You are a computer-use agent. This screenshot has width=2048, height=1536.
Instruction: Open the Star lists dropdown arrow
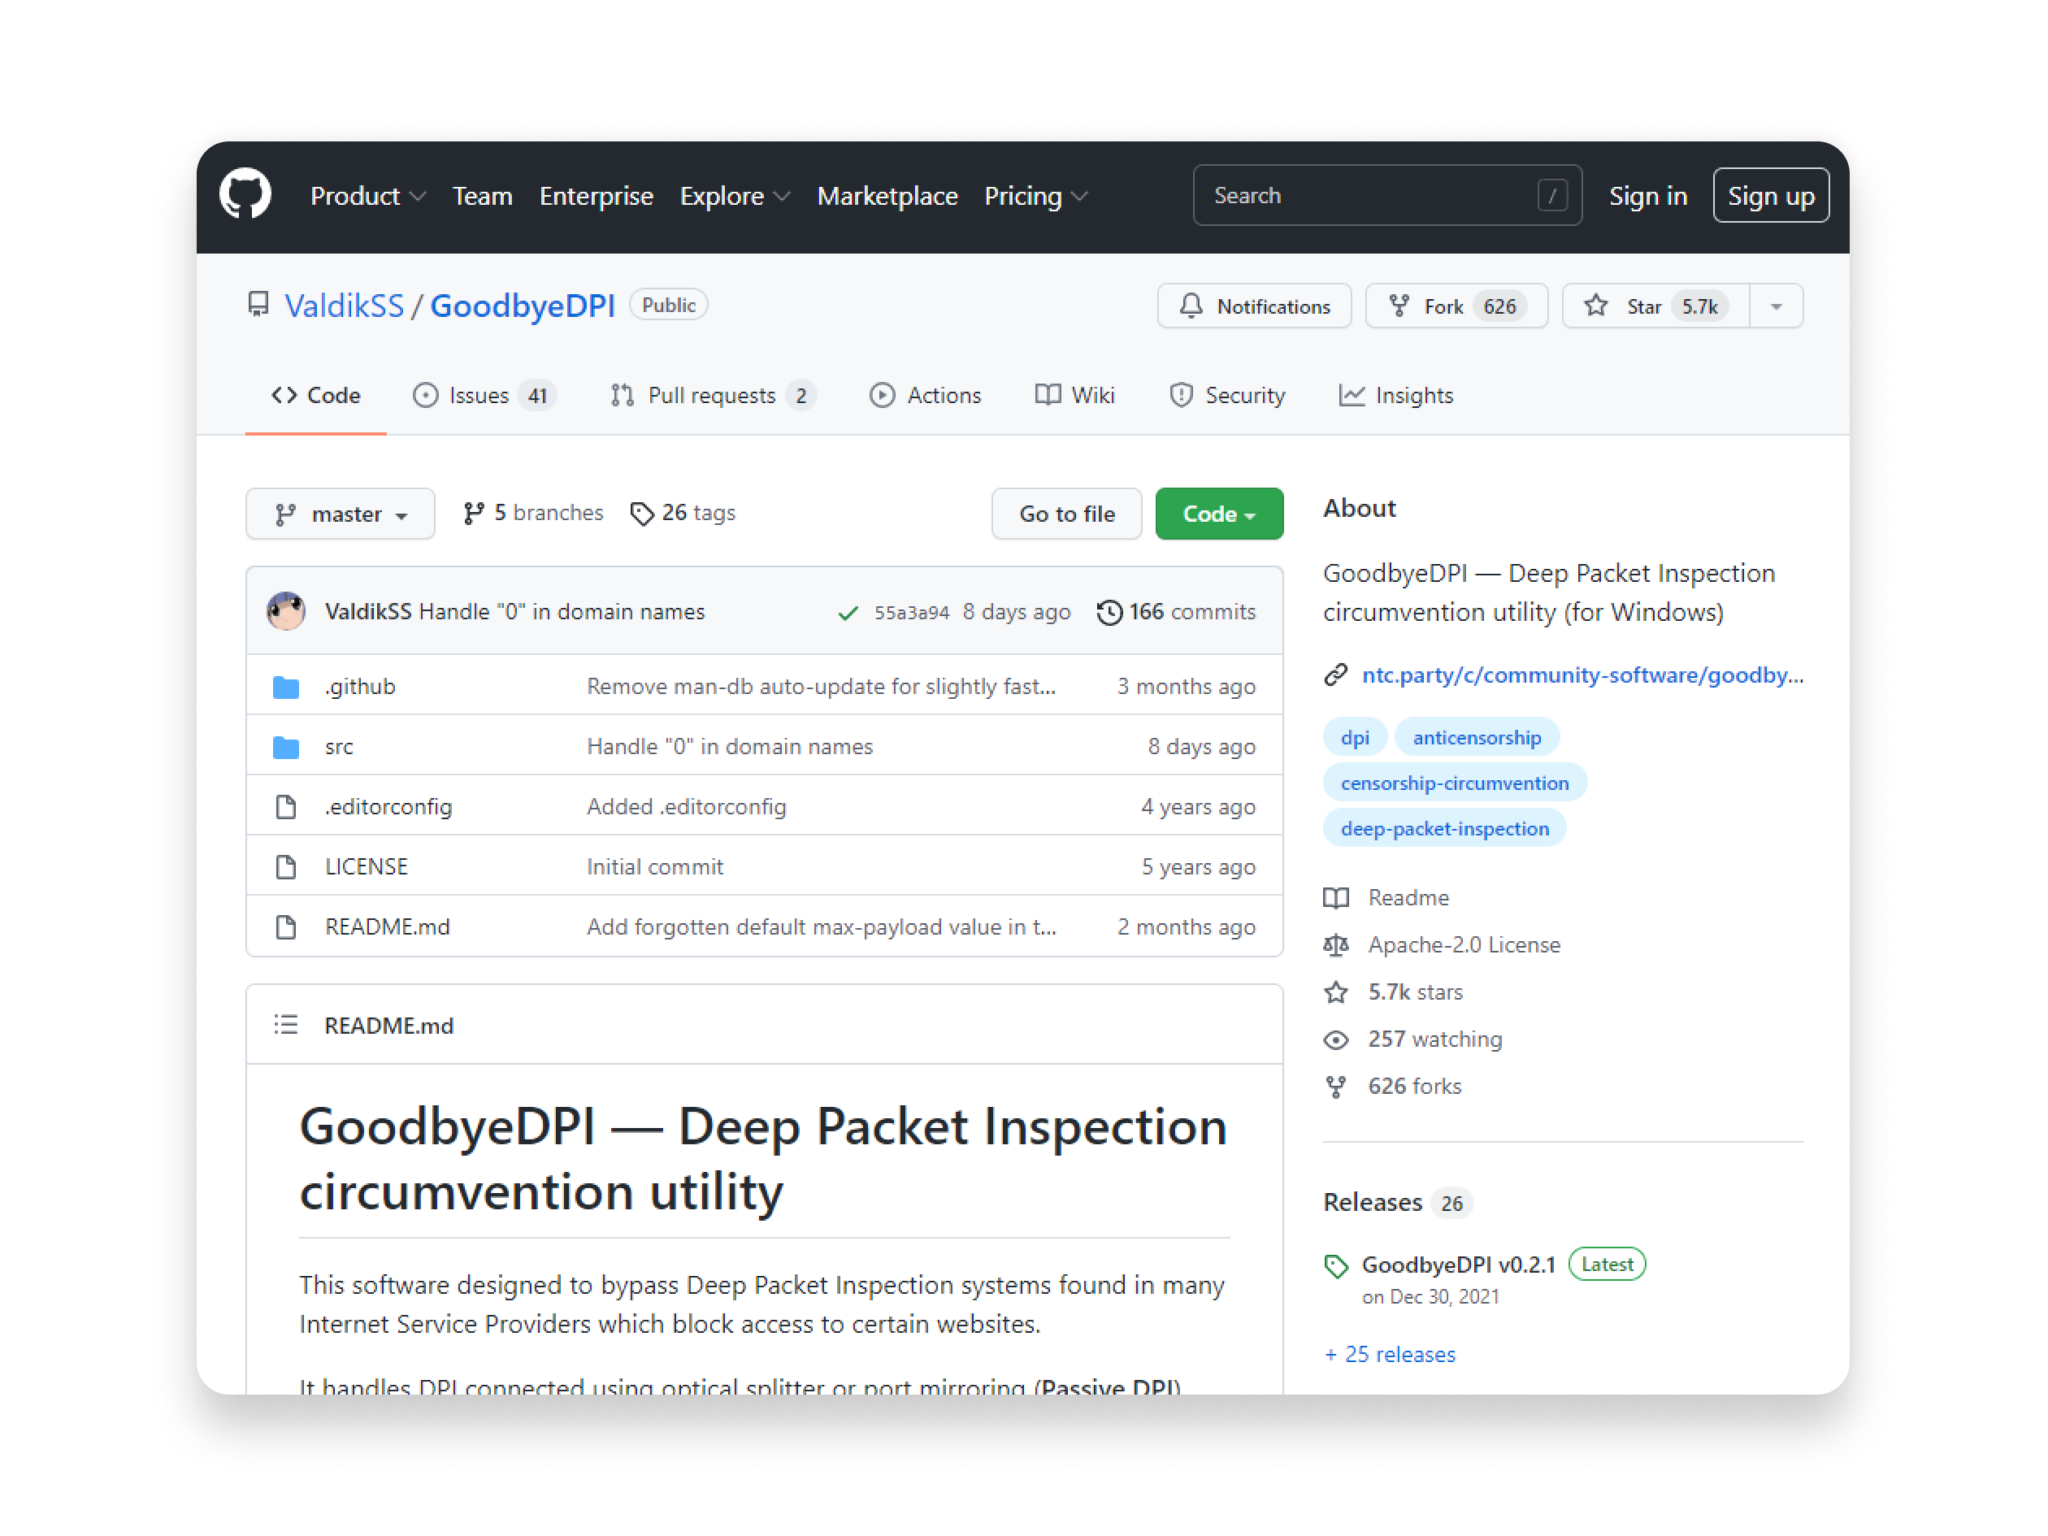coord(1776,306)
